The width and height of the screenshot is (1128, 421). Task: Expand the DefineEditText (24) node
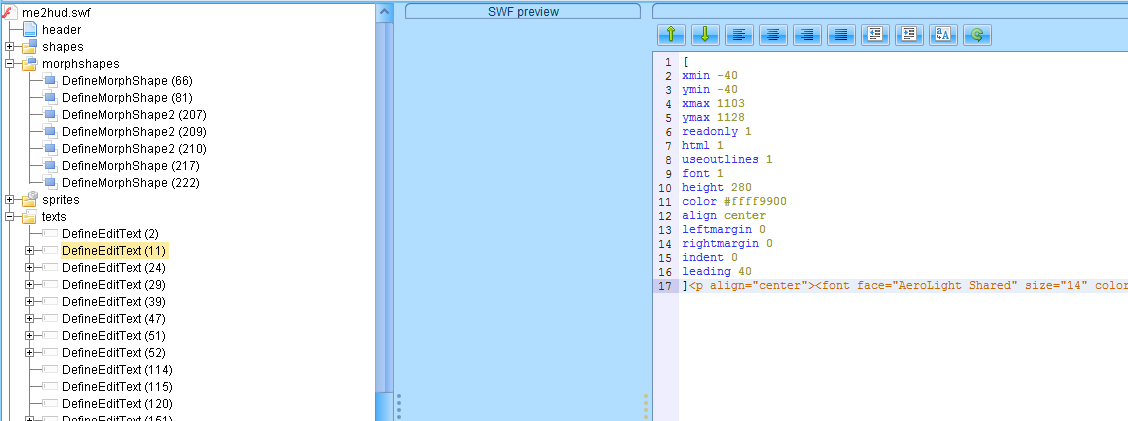click(30, 268)
